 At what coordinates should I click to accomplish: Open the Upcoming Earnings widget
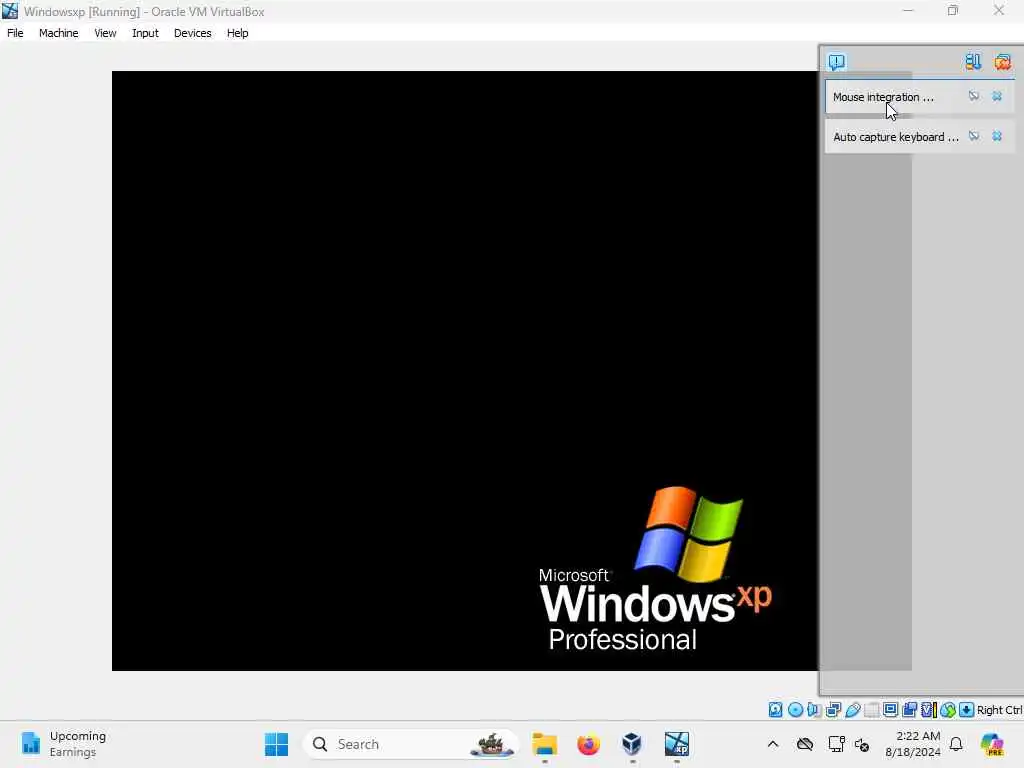point(64,744)
